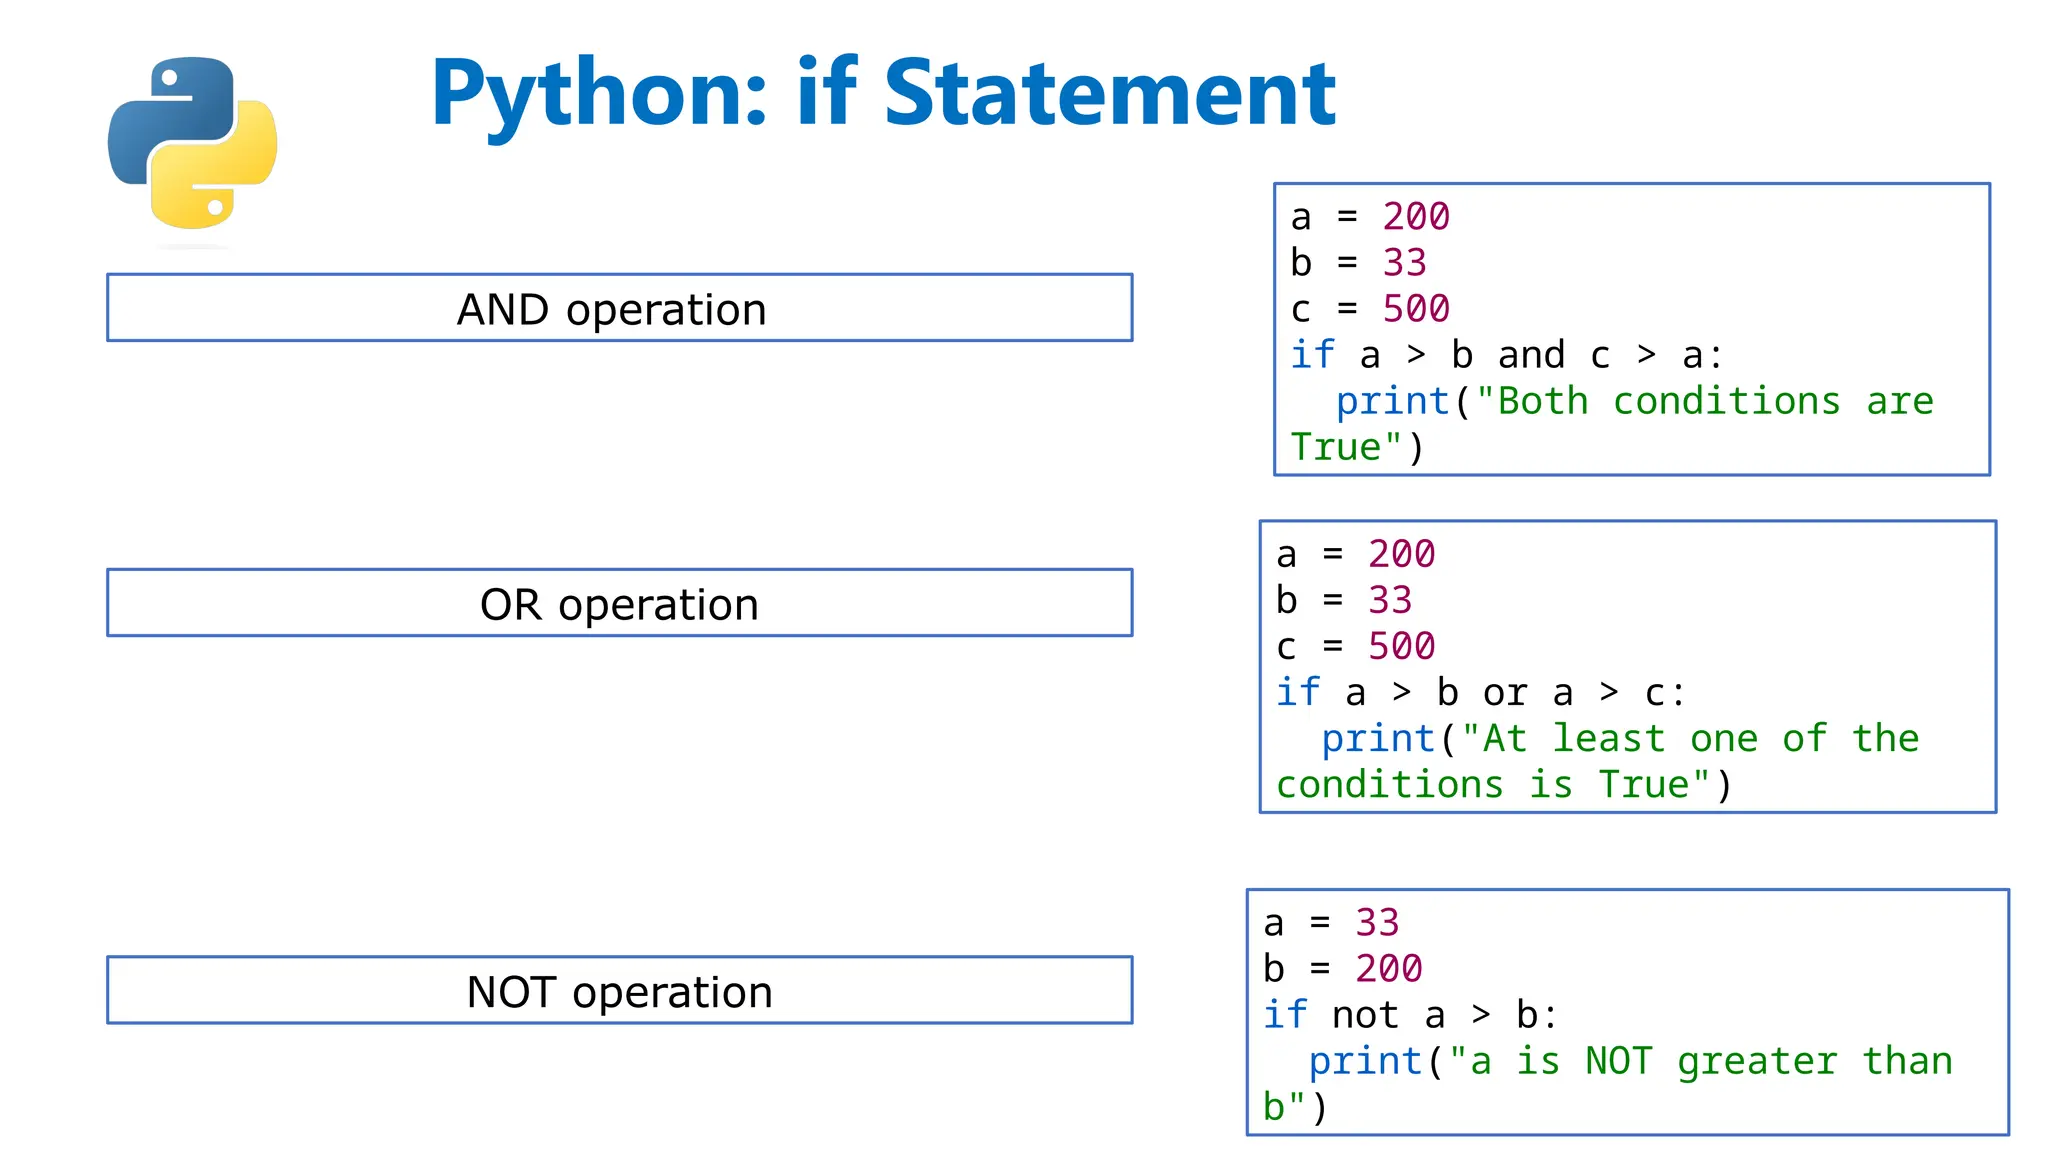Click 'conditions is True")' in OR code box
The image size is (2048, 1152).
coord(1504,785)
